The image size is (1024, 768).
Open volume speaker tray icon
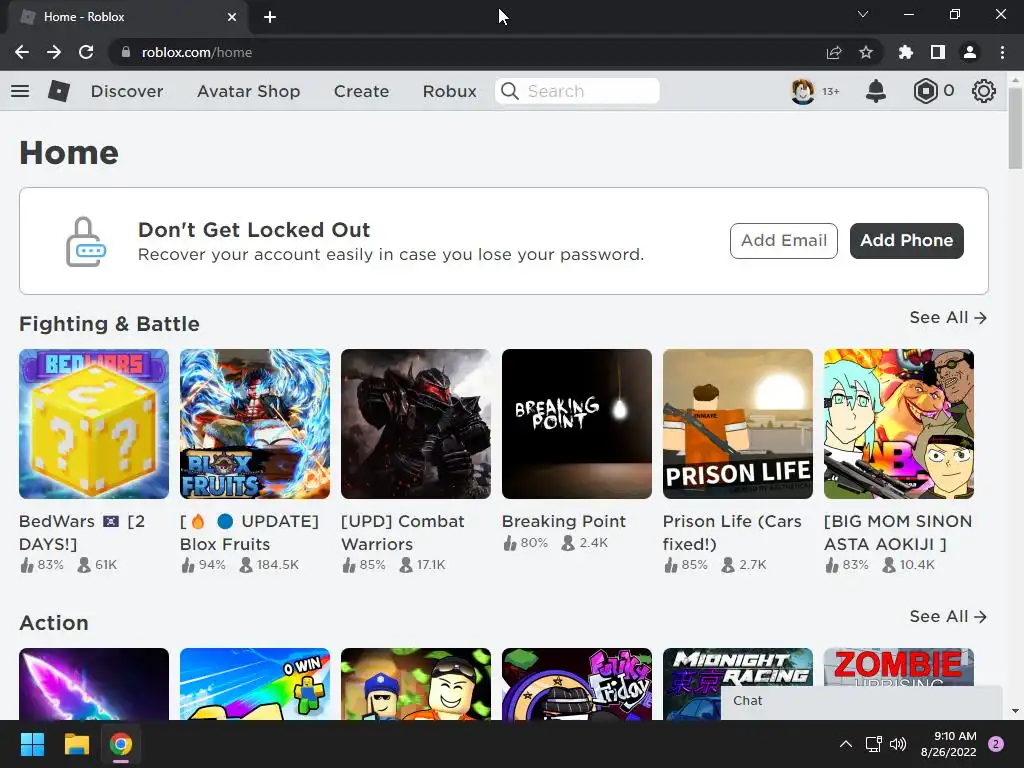coord(898,744)
